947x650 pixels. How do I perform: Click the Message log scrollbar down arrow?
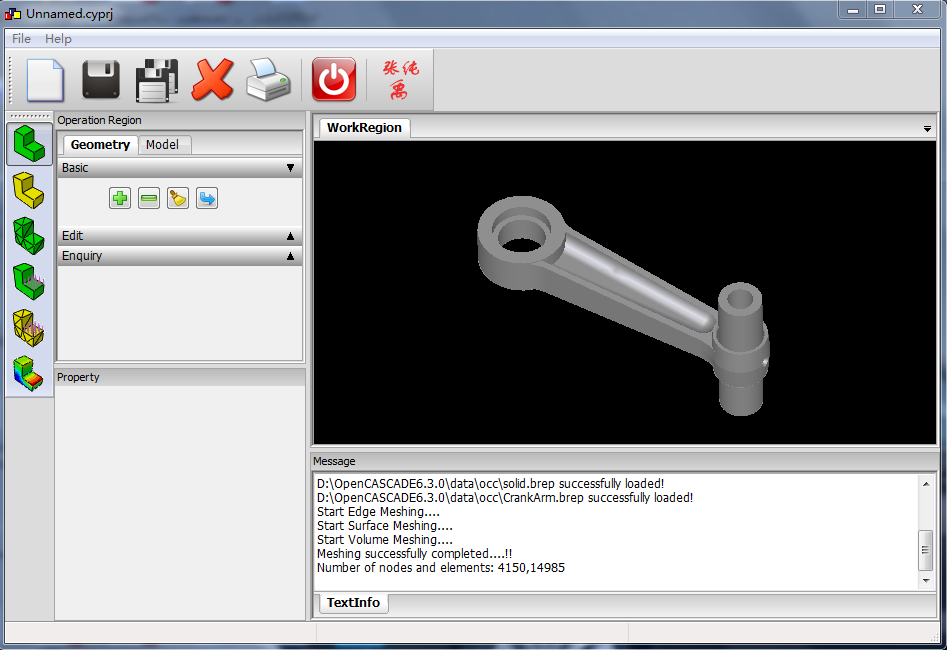pyautogui.click(x=926, y=581)
